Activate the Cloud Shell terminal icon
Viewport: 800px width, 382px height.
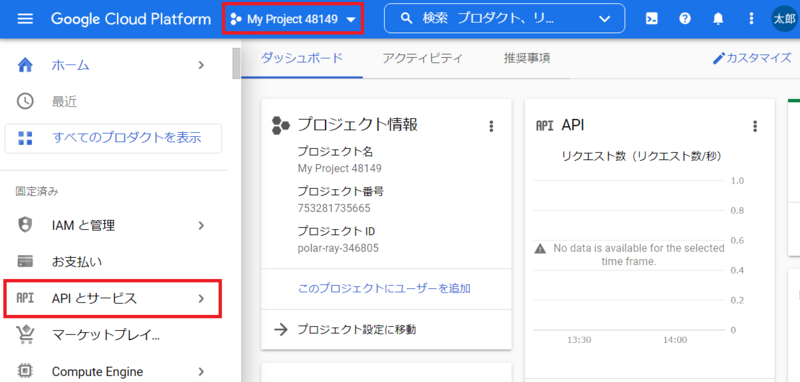coord(651,19)
